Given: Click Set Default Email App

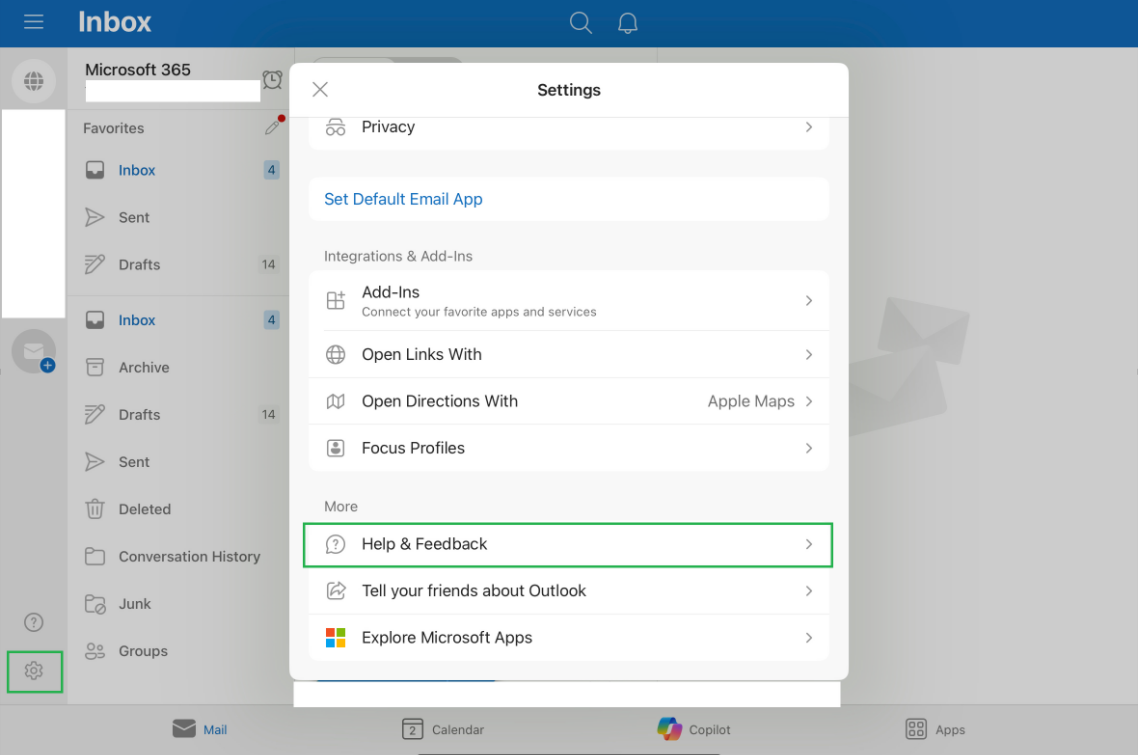Looking at the screenshot, I should [x=403, y=199].
